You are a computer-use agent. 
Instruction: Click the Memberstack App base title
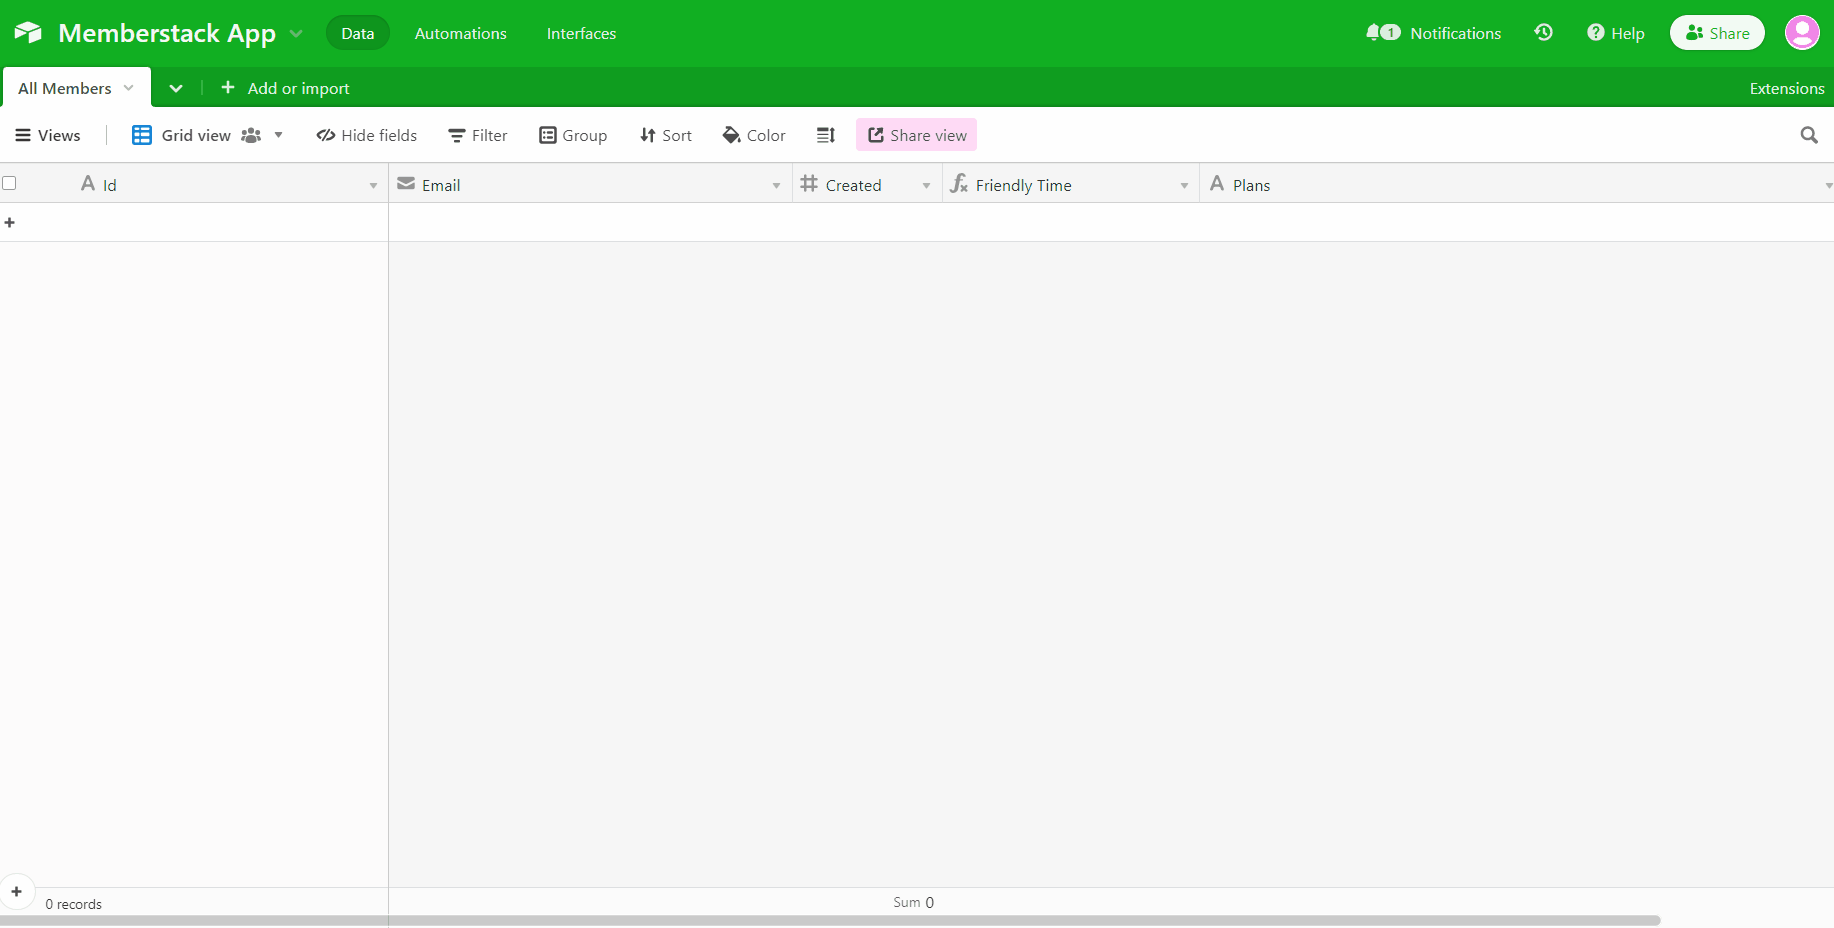click(x=167, y=33)
